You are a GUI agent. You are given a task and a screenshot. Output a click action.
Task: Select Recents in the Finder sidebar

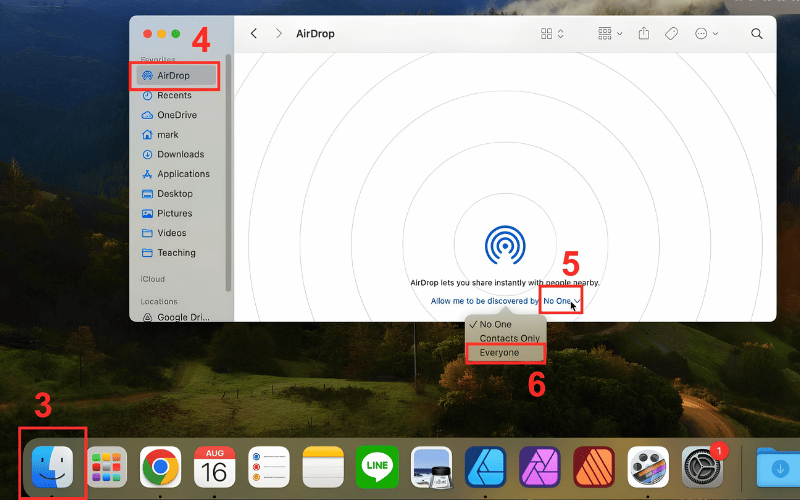177,95
